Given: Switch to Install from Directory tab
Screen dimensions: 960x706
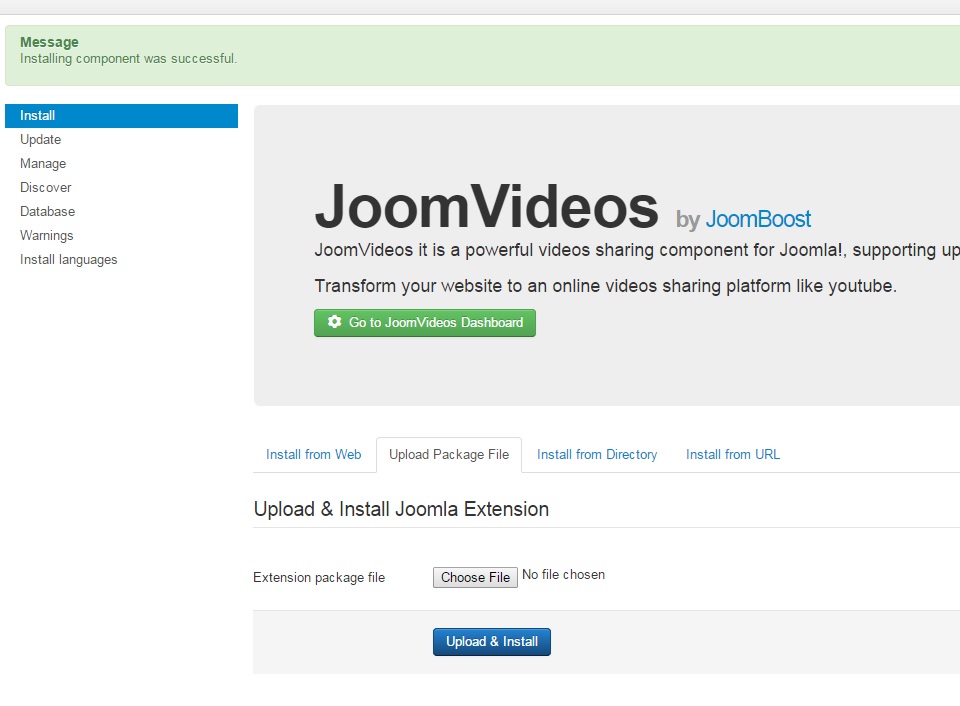Looking at the screenshot, I should coord(597,454).
